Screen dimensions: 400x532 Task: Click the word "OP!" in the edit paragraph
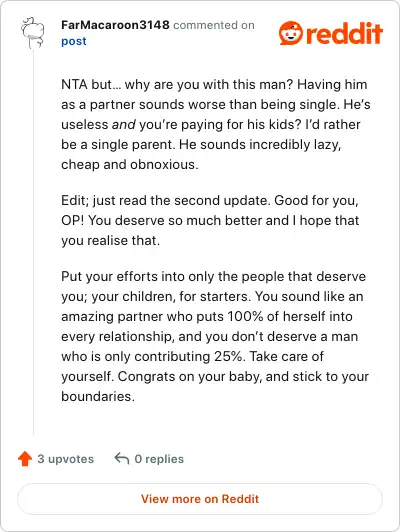coord(73,221)
